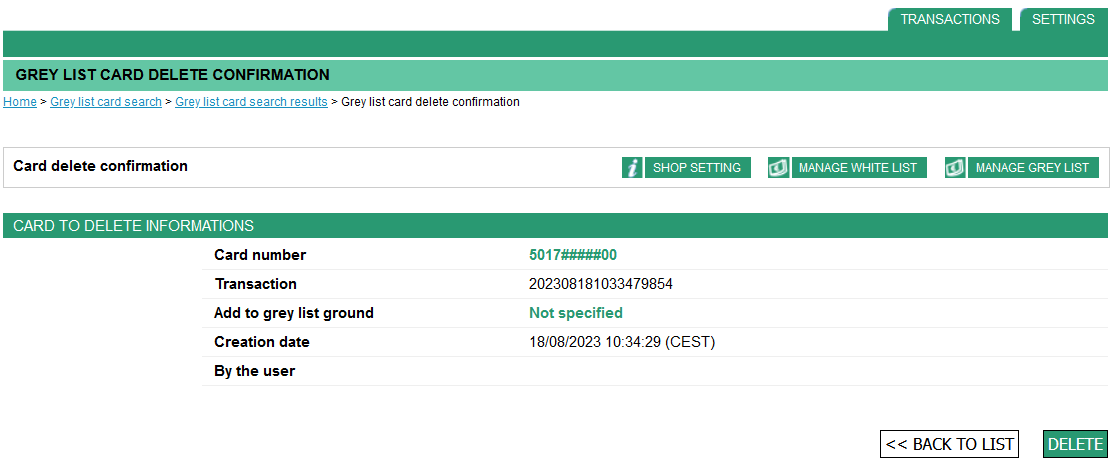Click the card icon beside Manage Grey List

[x=955, y=168]
